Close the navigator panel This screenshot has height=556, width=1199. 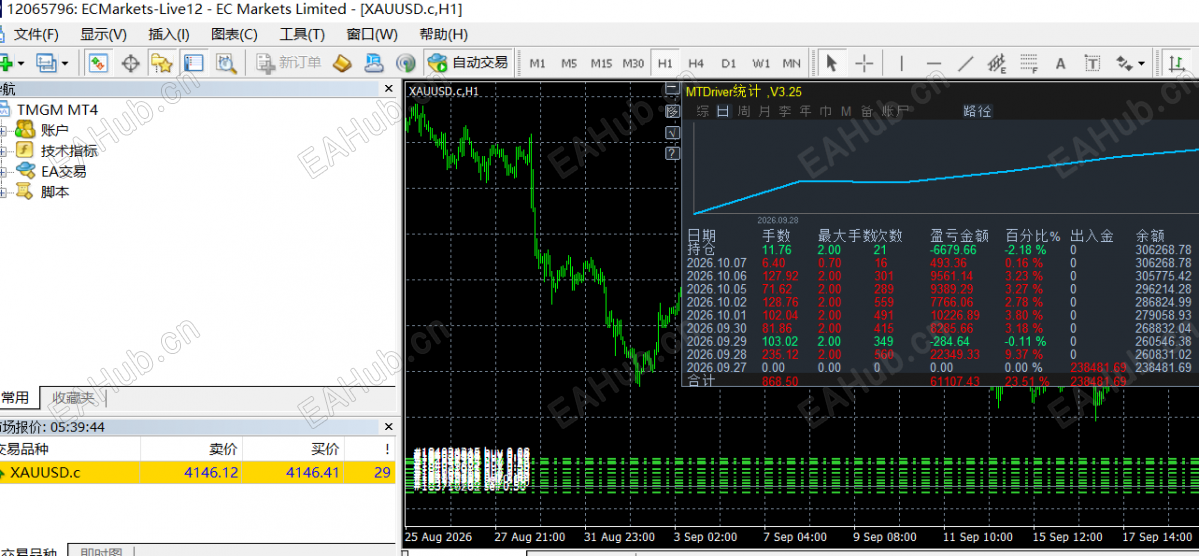coord(388,89)
